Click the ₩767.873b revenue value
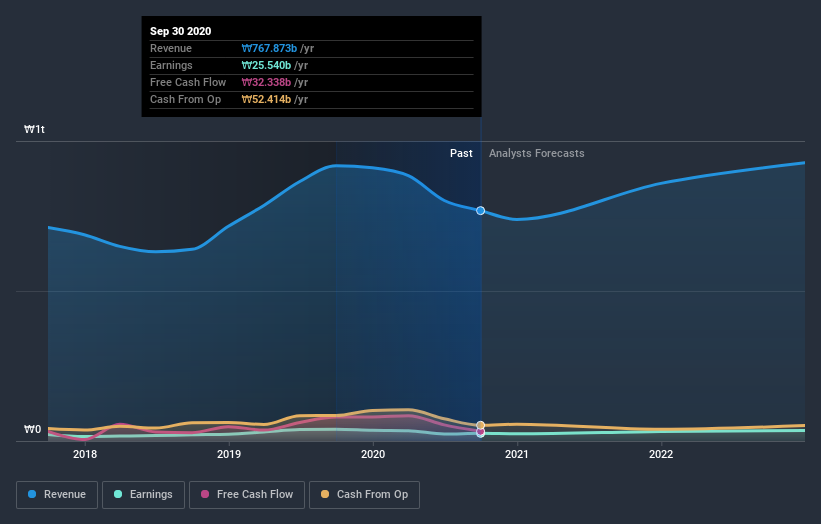 click(269, 48)
